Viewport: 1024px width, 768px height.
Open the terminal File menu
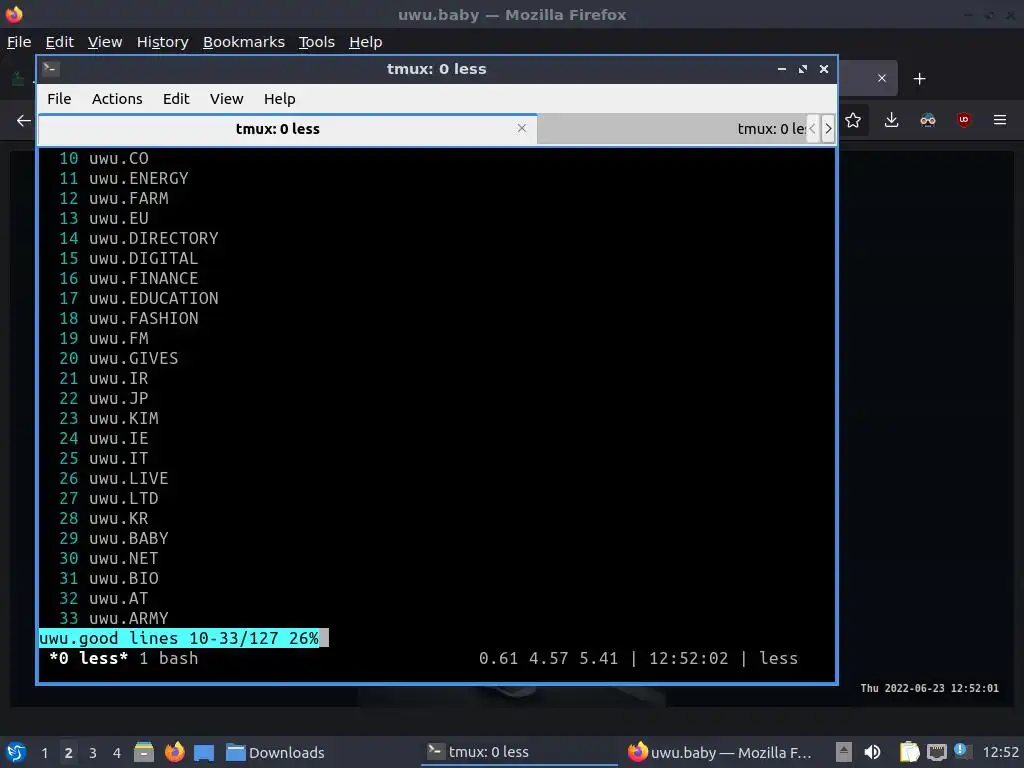(59, 99)
